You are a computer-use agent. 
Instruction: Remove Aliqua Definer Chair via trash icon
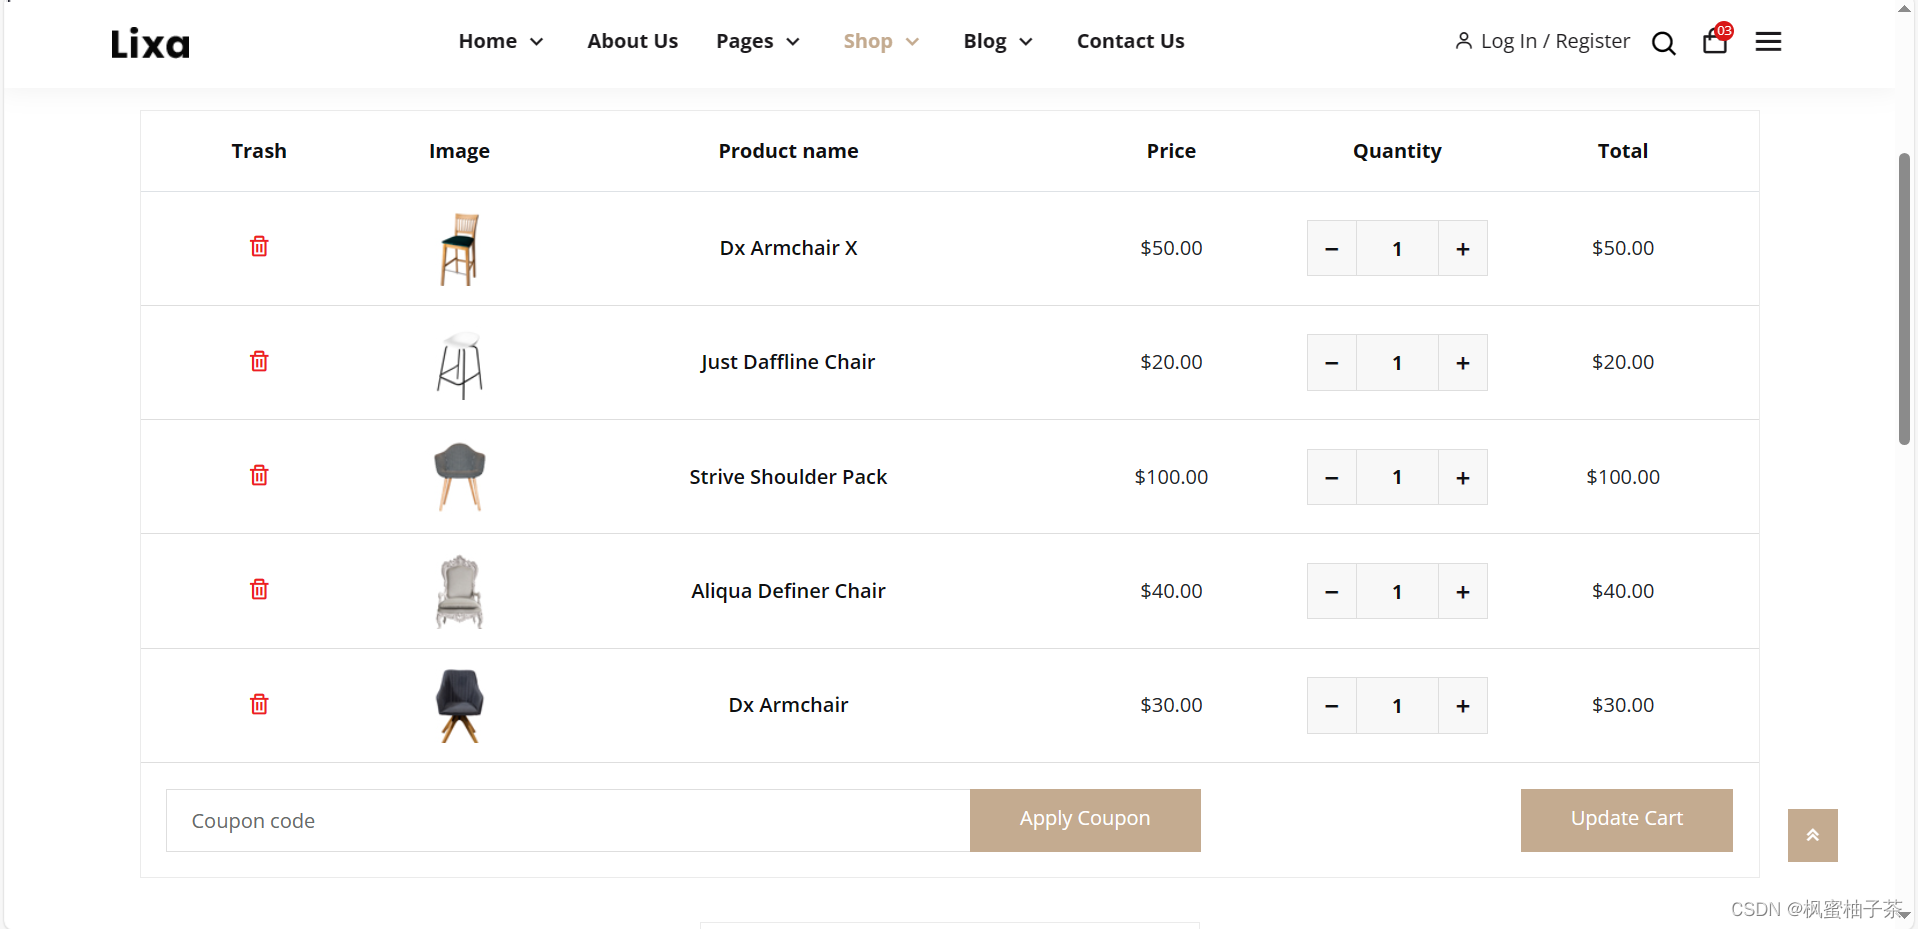(x=259, y=590)
